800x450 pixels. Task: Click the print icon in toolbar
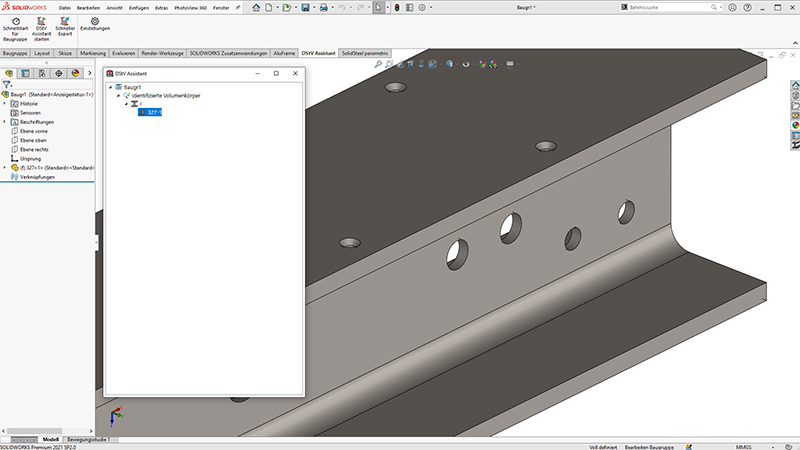[323, 8]
